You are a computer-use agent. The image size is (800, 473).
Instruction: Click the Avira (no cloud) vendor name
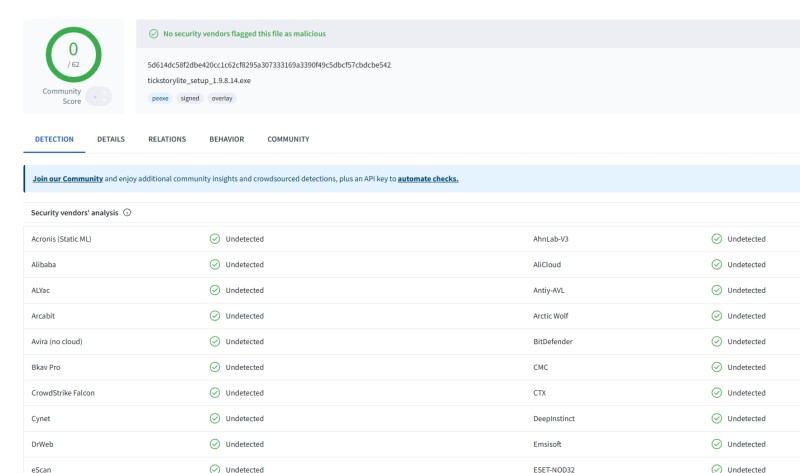[57, 341]
